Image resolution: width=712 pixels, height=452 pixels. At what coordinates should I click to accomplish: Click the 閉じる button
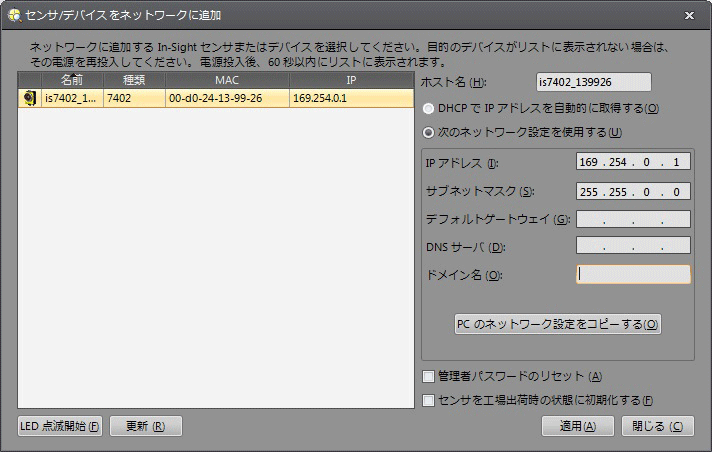pos(656,426)
